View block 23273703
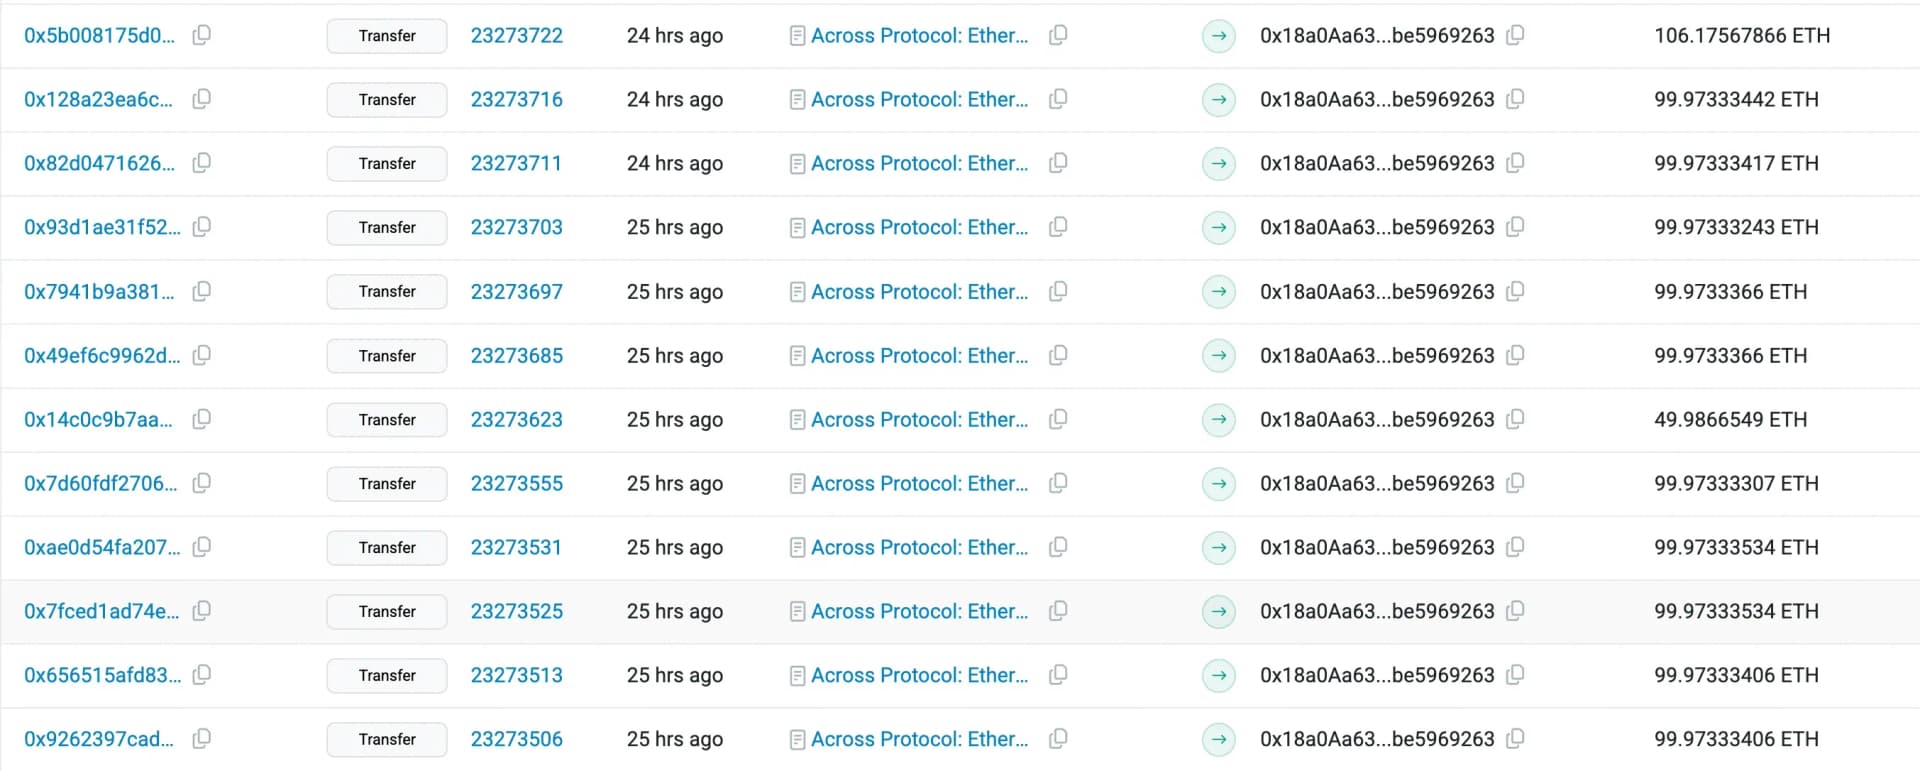 tap(517, 228)
